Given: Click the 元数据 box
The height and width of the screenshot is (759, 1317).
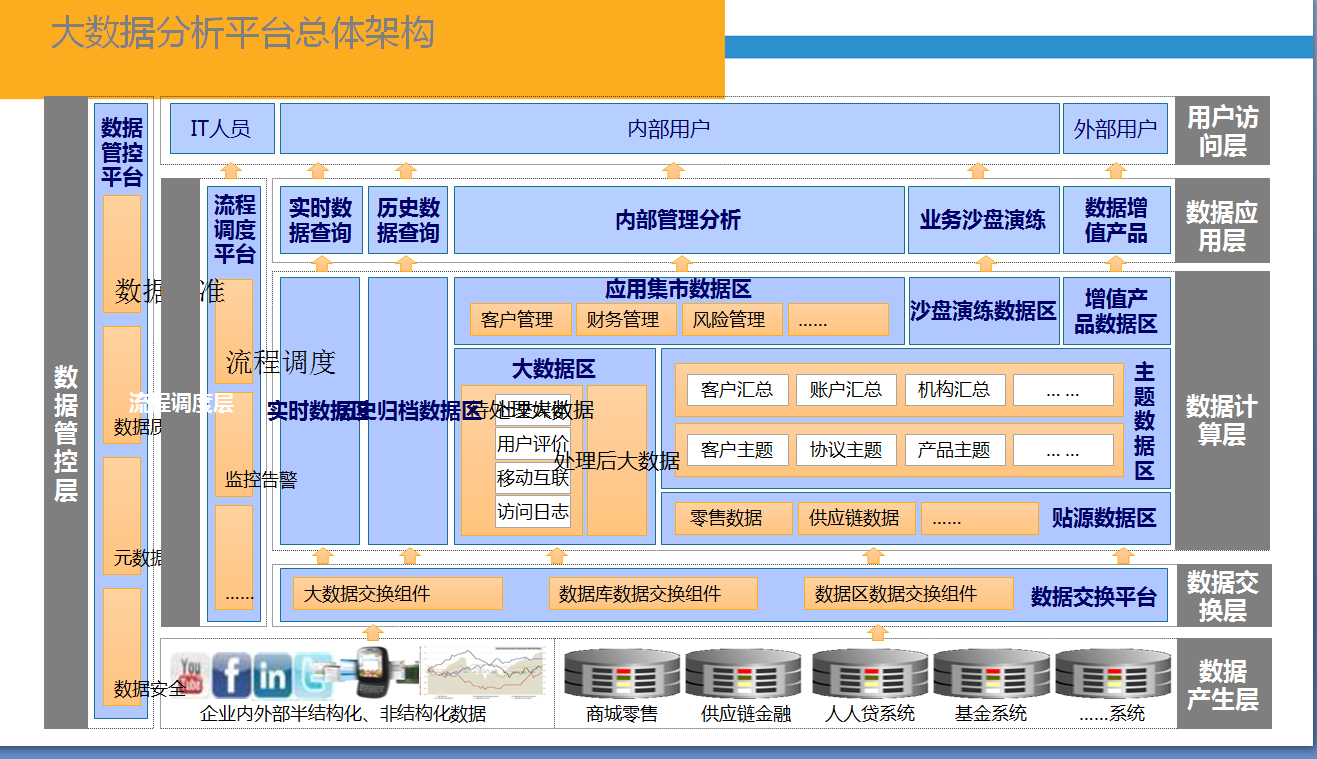Looking at the screenshot, I should pyautogui.click(x=122, y=516).
